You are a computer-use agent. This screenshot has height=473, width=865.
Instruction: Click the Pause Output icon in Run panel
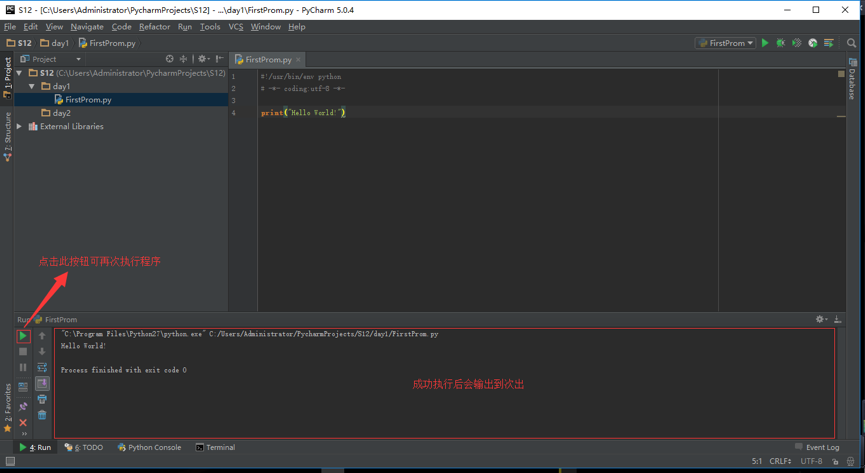tap(23, 368)
